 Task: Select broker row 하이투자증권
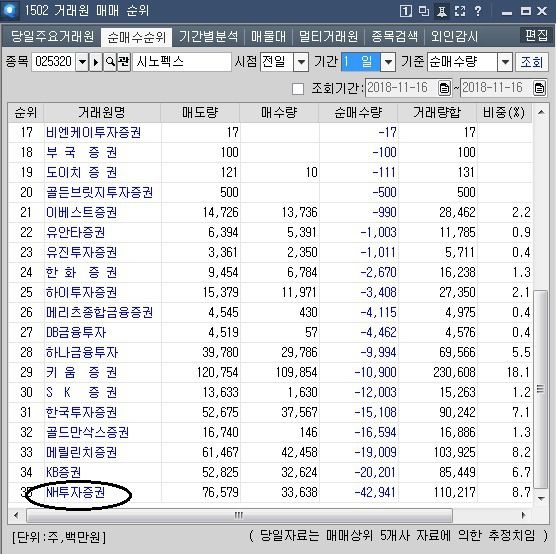(270, 293)
